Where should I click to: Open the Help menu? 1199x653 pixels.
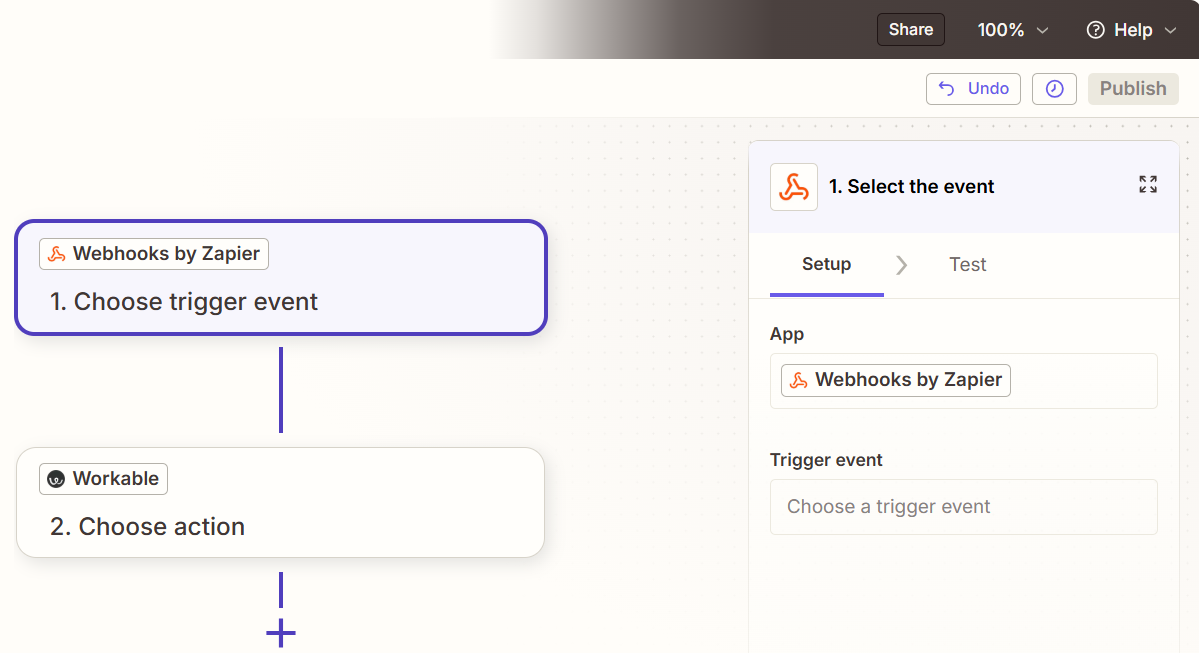pyautogui.click(x=1132, y=30)
